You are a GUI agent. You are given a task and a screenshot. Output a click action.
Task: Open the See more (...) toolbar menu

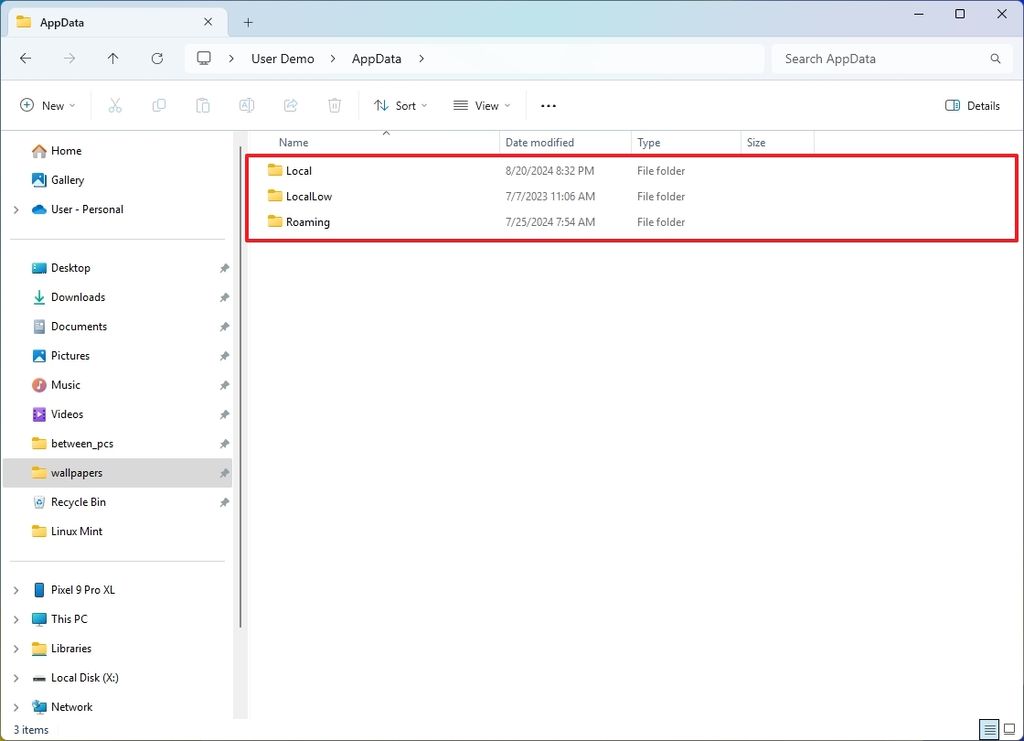(547, 105)
